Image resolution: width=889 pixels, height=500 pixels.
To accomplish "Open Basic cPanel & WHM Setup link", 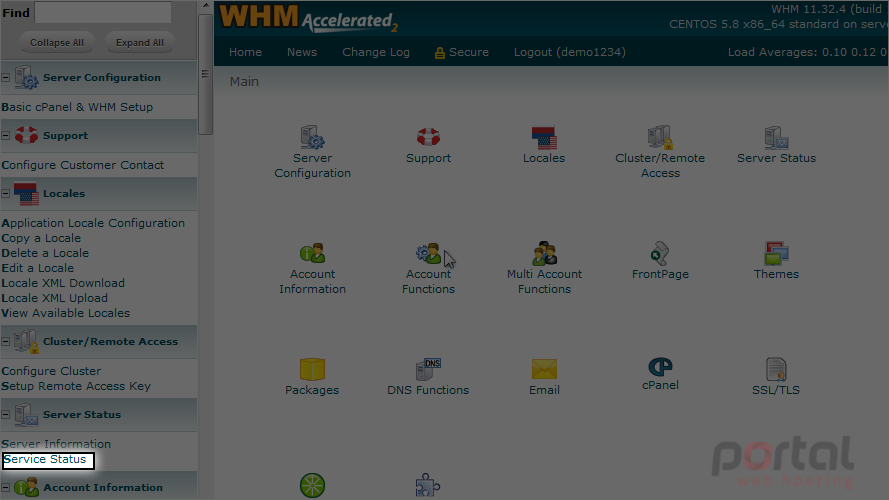I will 77,107.
